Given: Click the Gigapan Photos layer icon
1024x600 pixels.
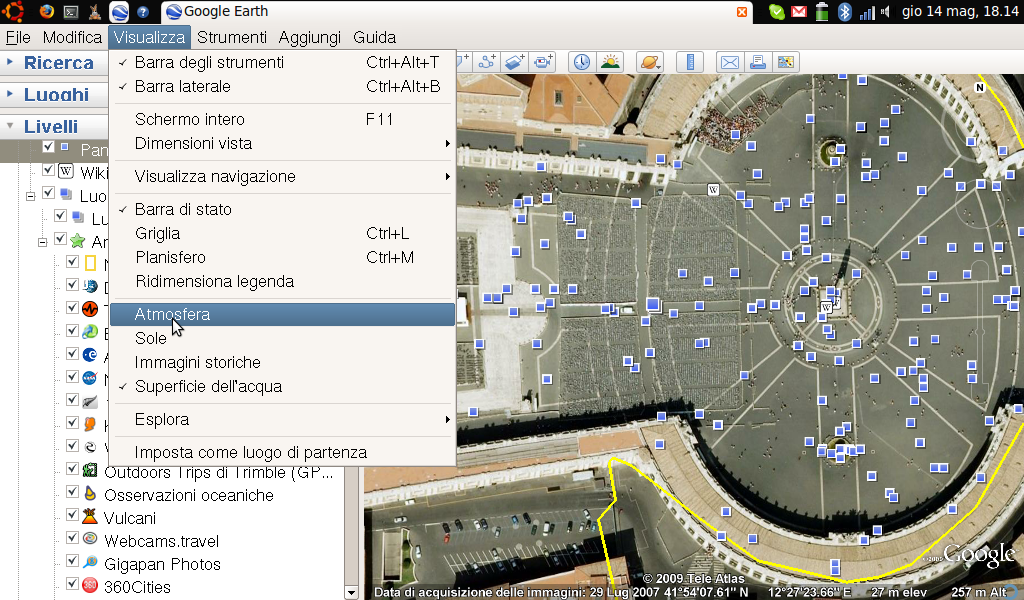Looking at the screenshot, I should (90, 563).
